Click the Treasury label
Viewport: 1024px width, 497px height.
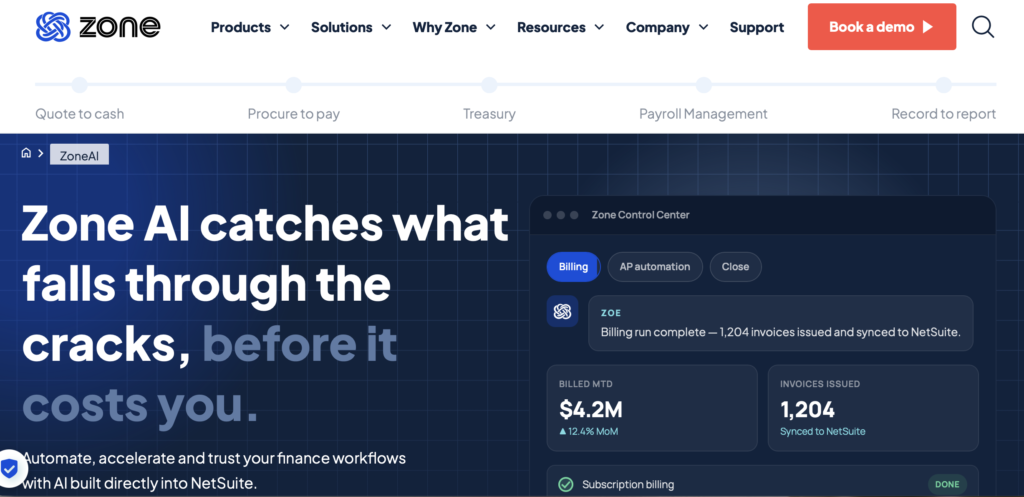[489, 114]
